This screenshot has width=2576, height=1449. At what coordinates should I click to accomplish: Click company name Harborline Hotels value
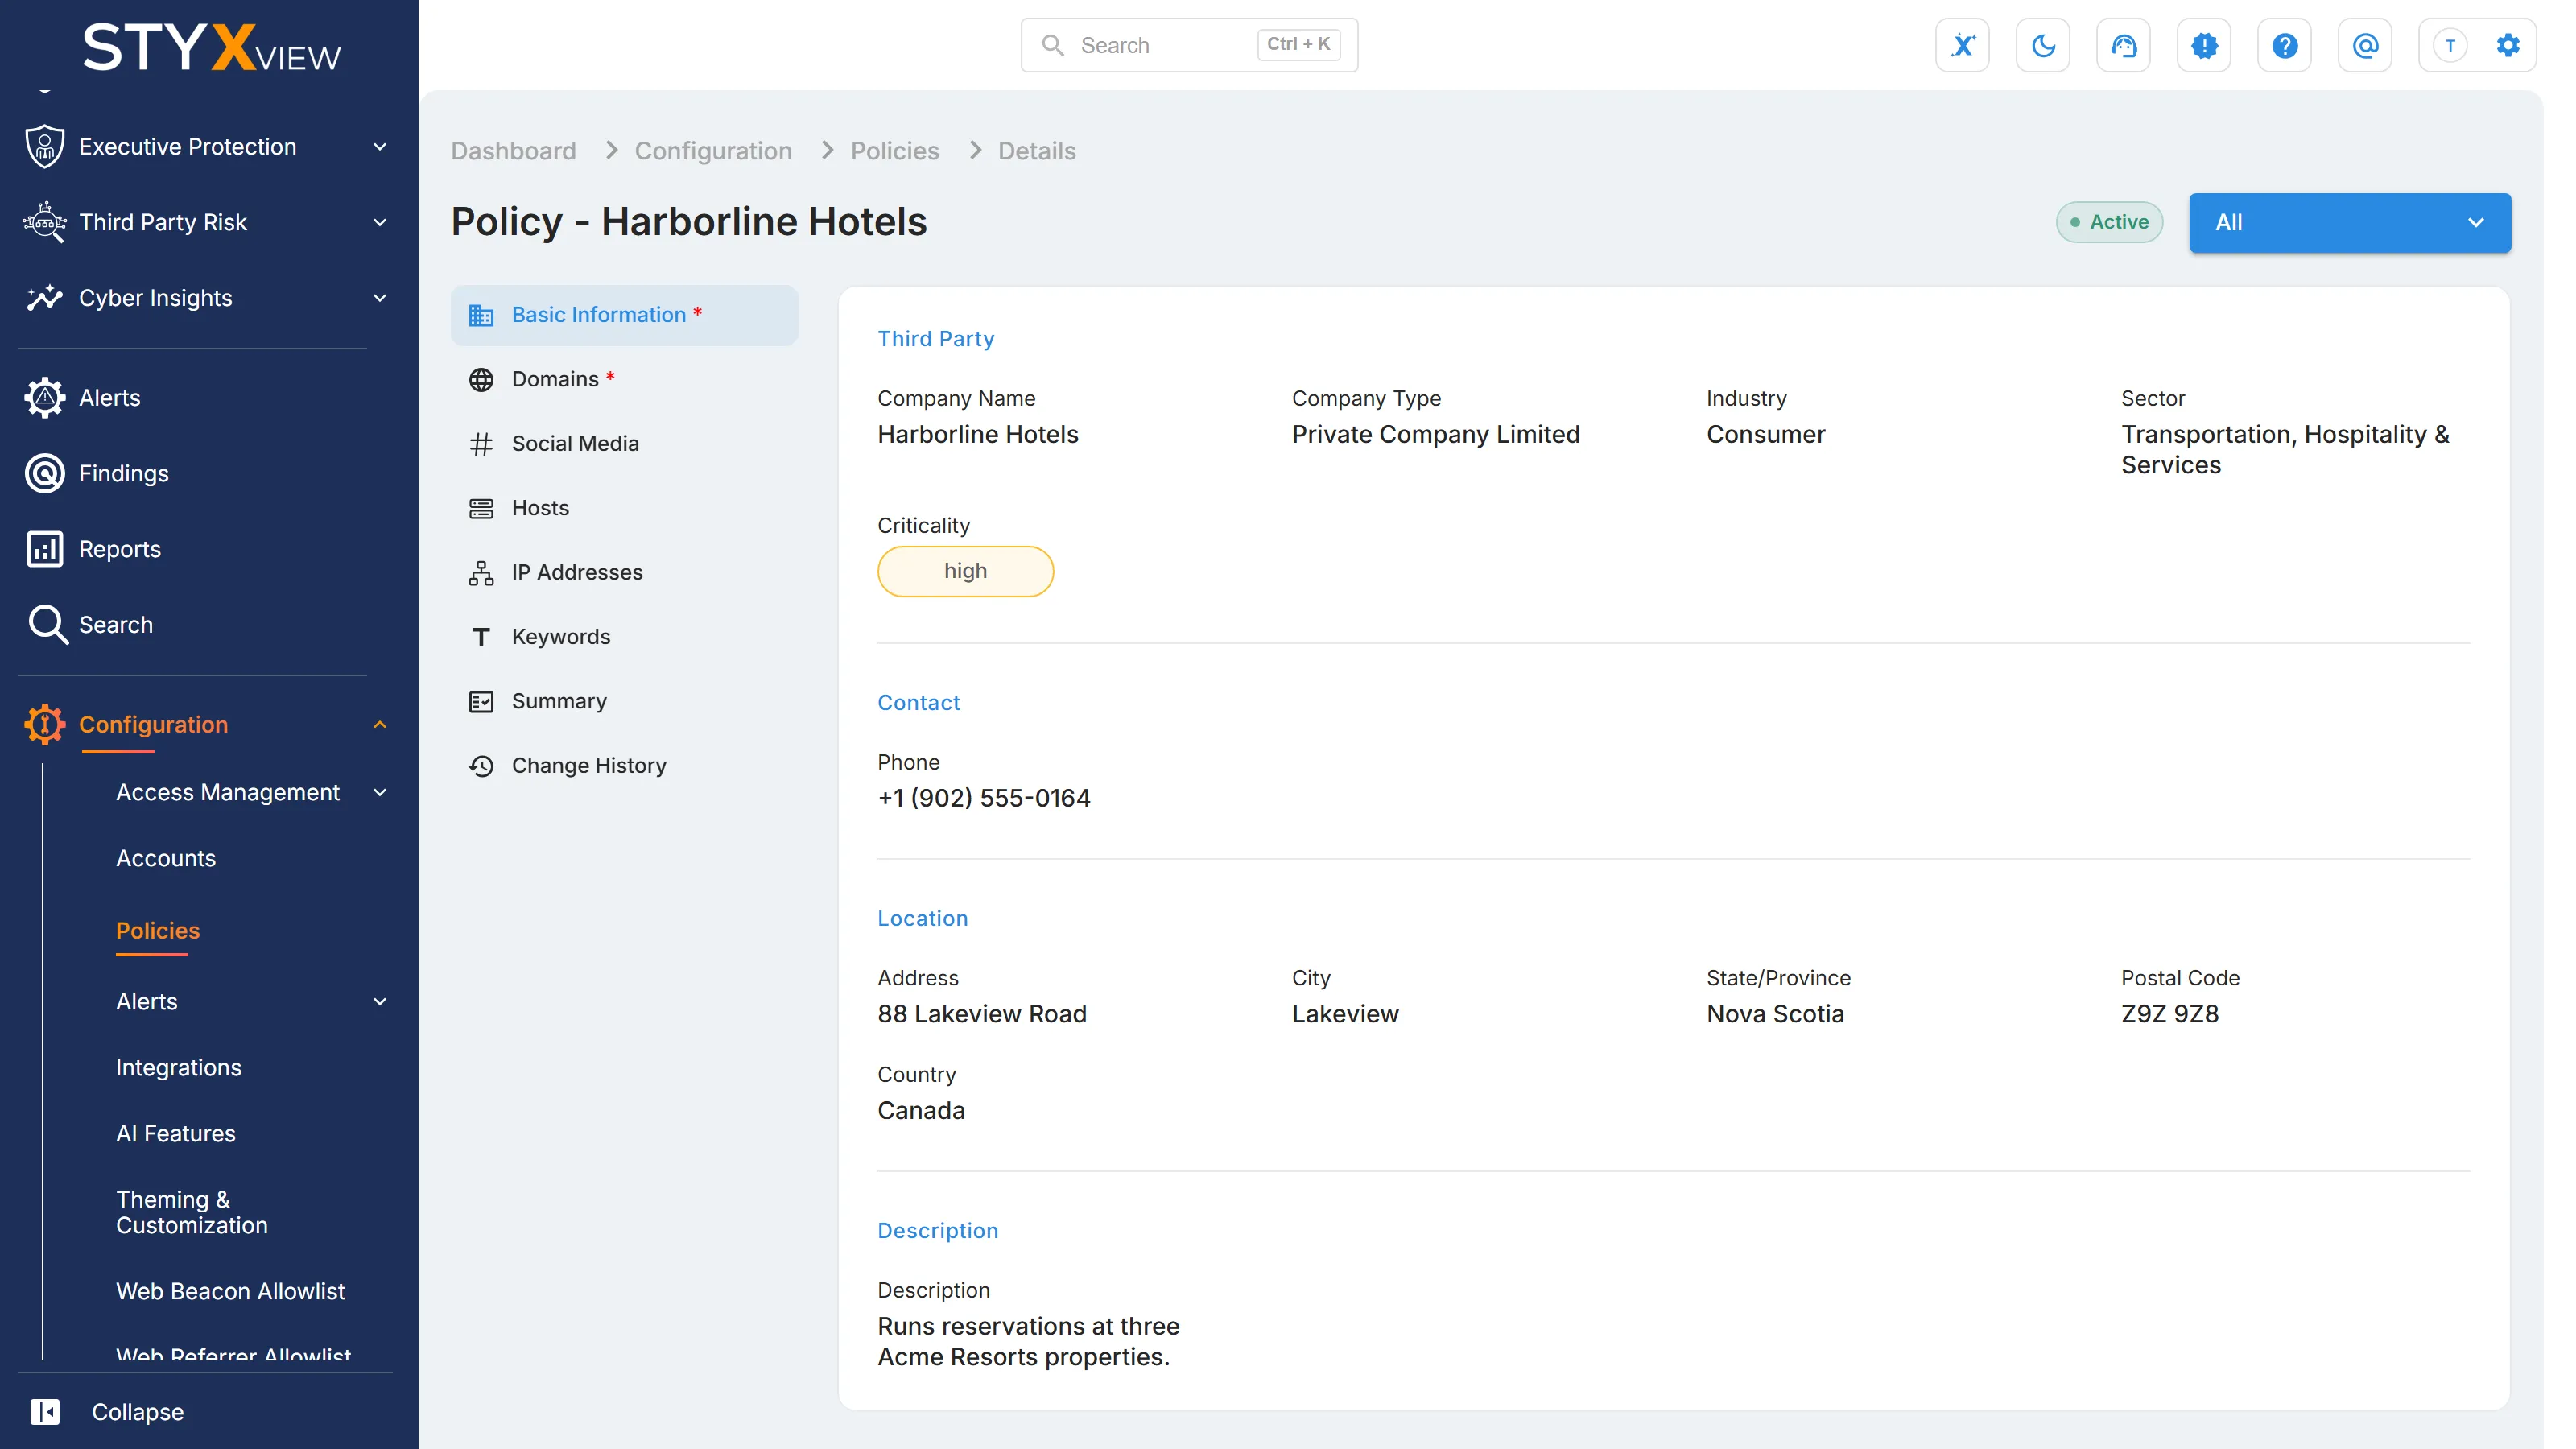[978, 434]
